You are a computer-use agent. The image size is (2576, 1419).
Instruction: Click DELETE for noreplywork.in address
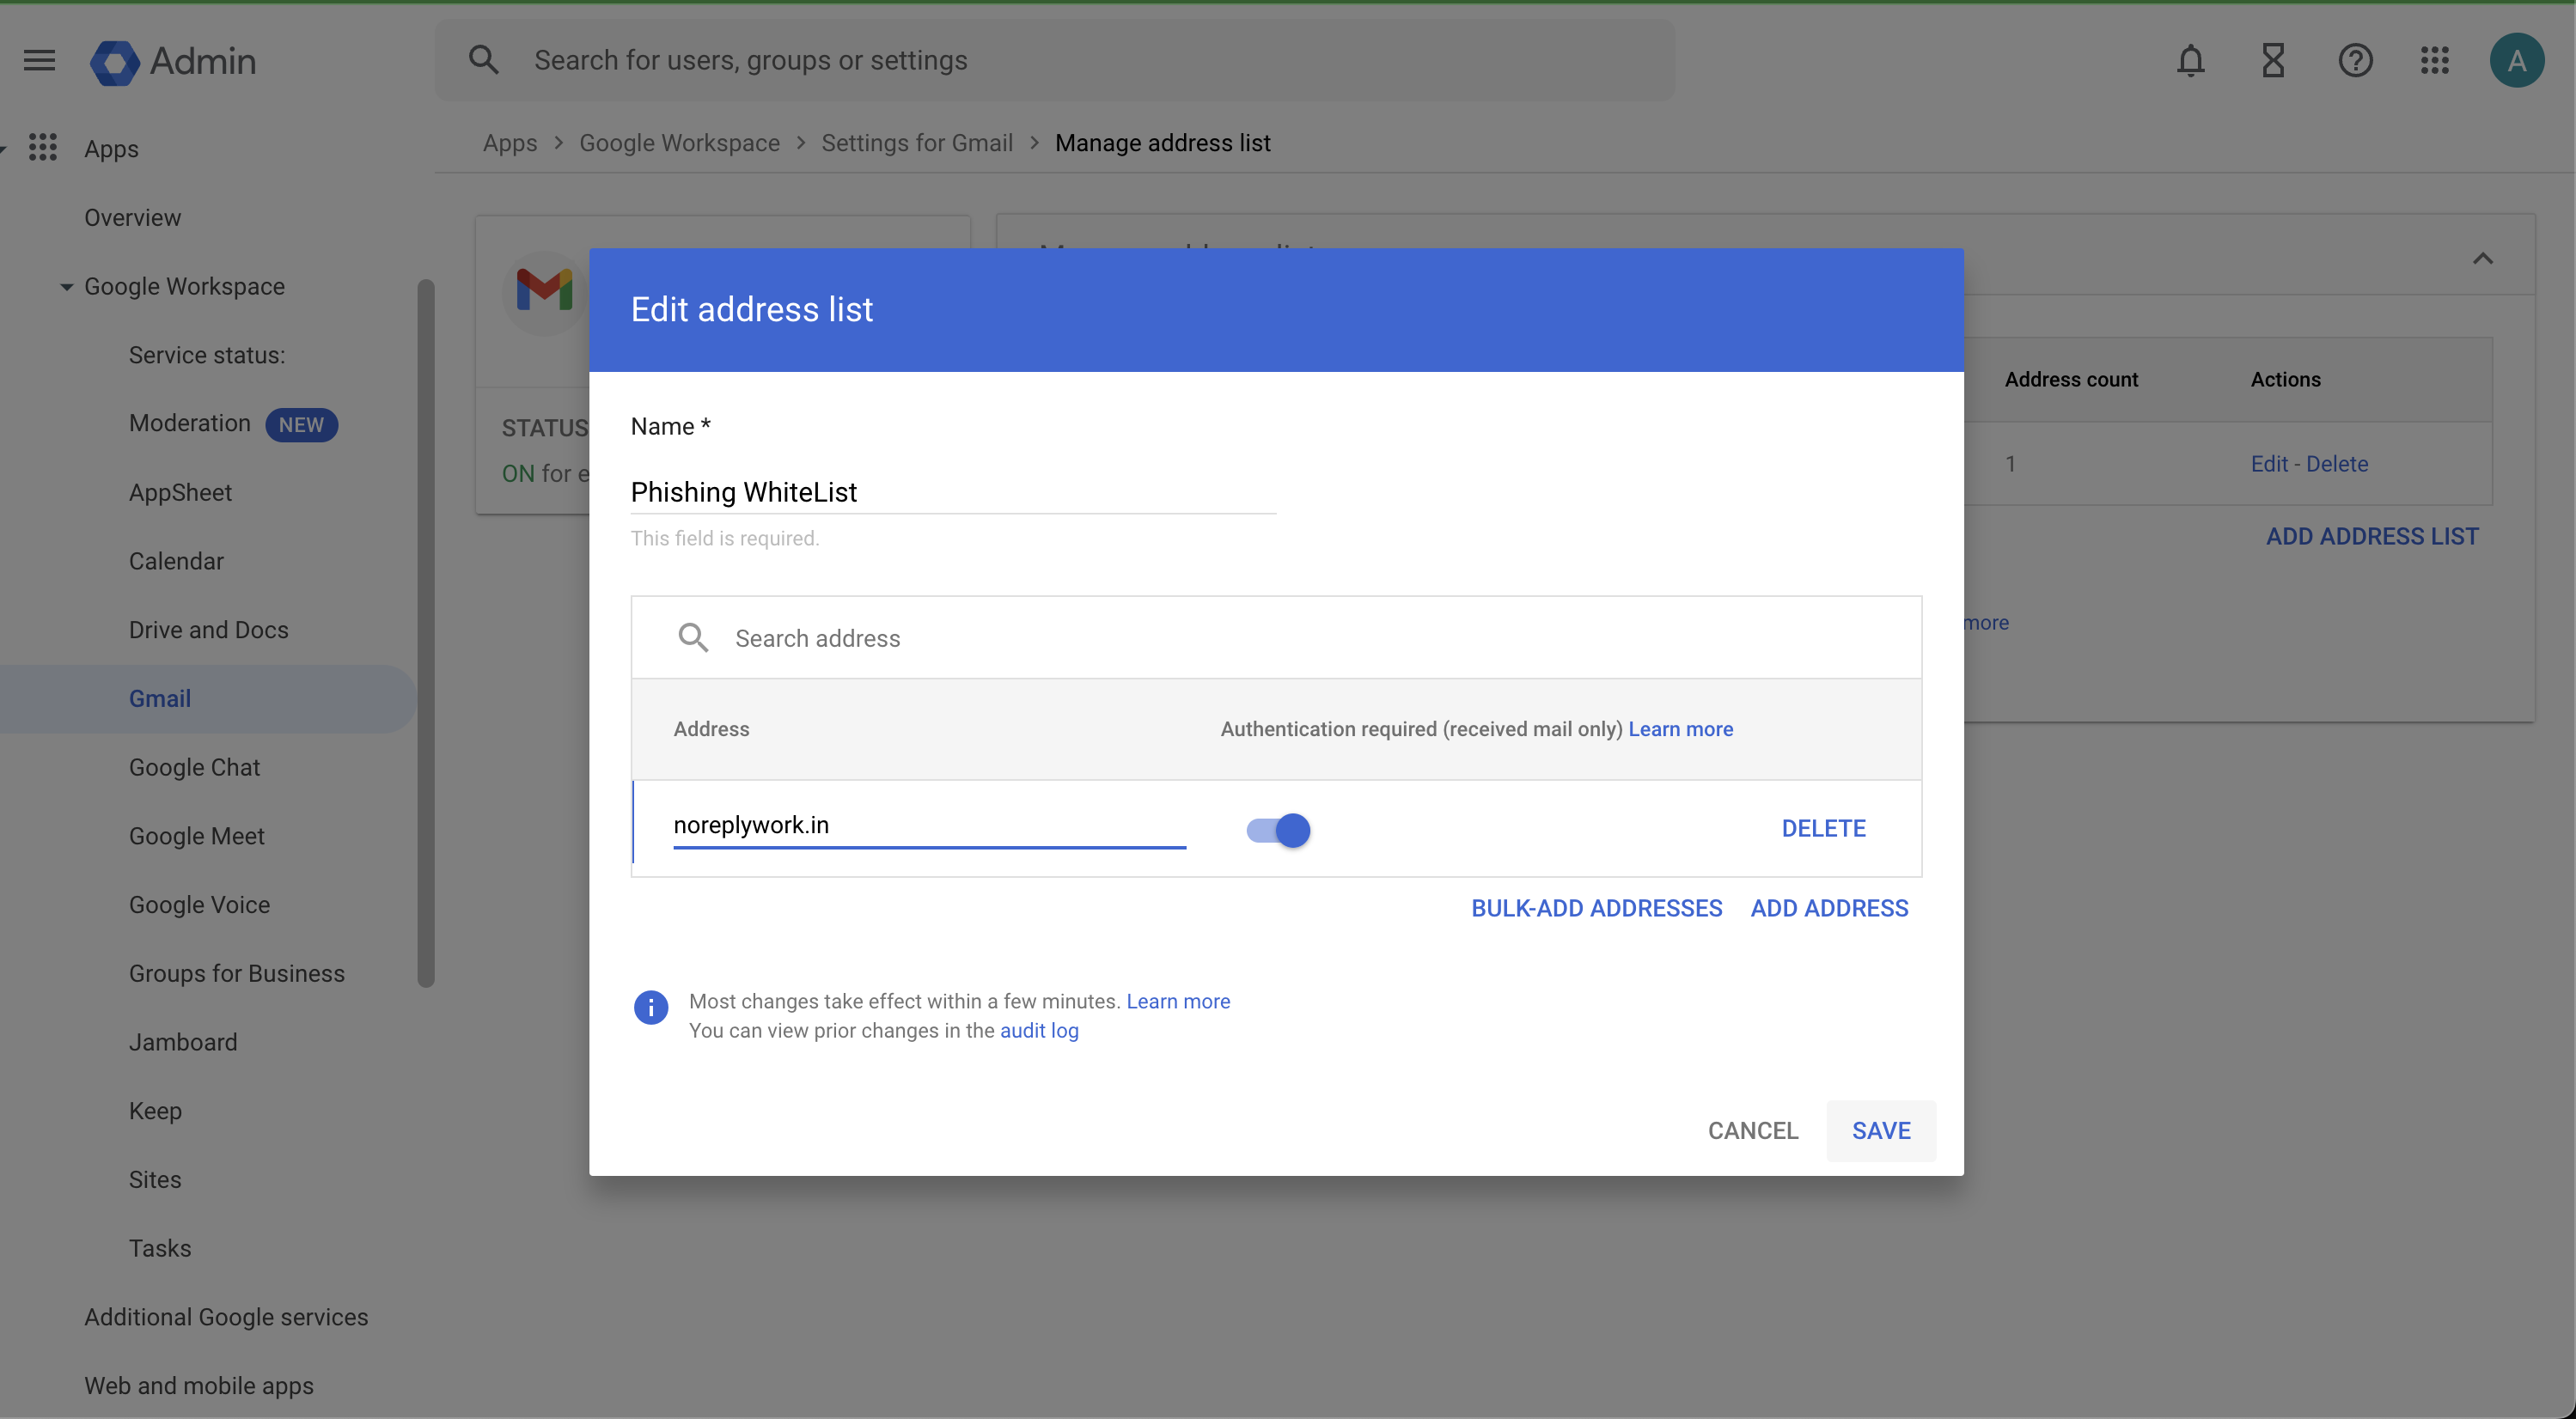(1822, 828)
